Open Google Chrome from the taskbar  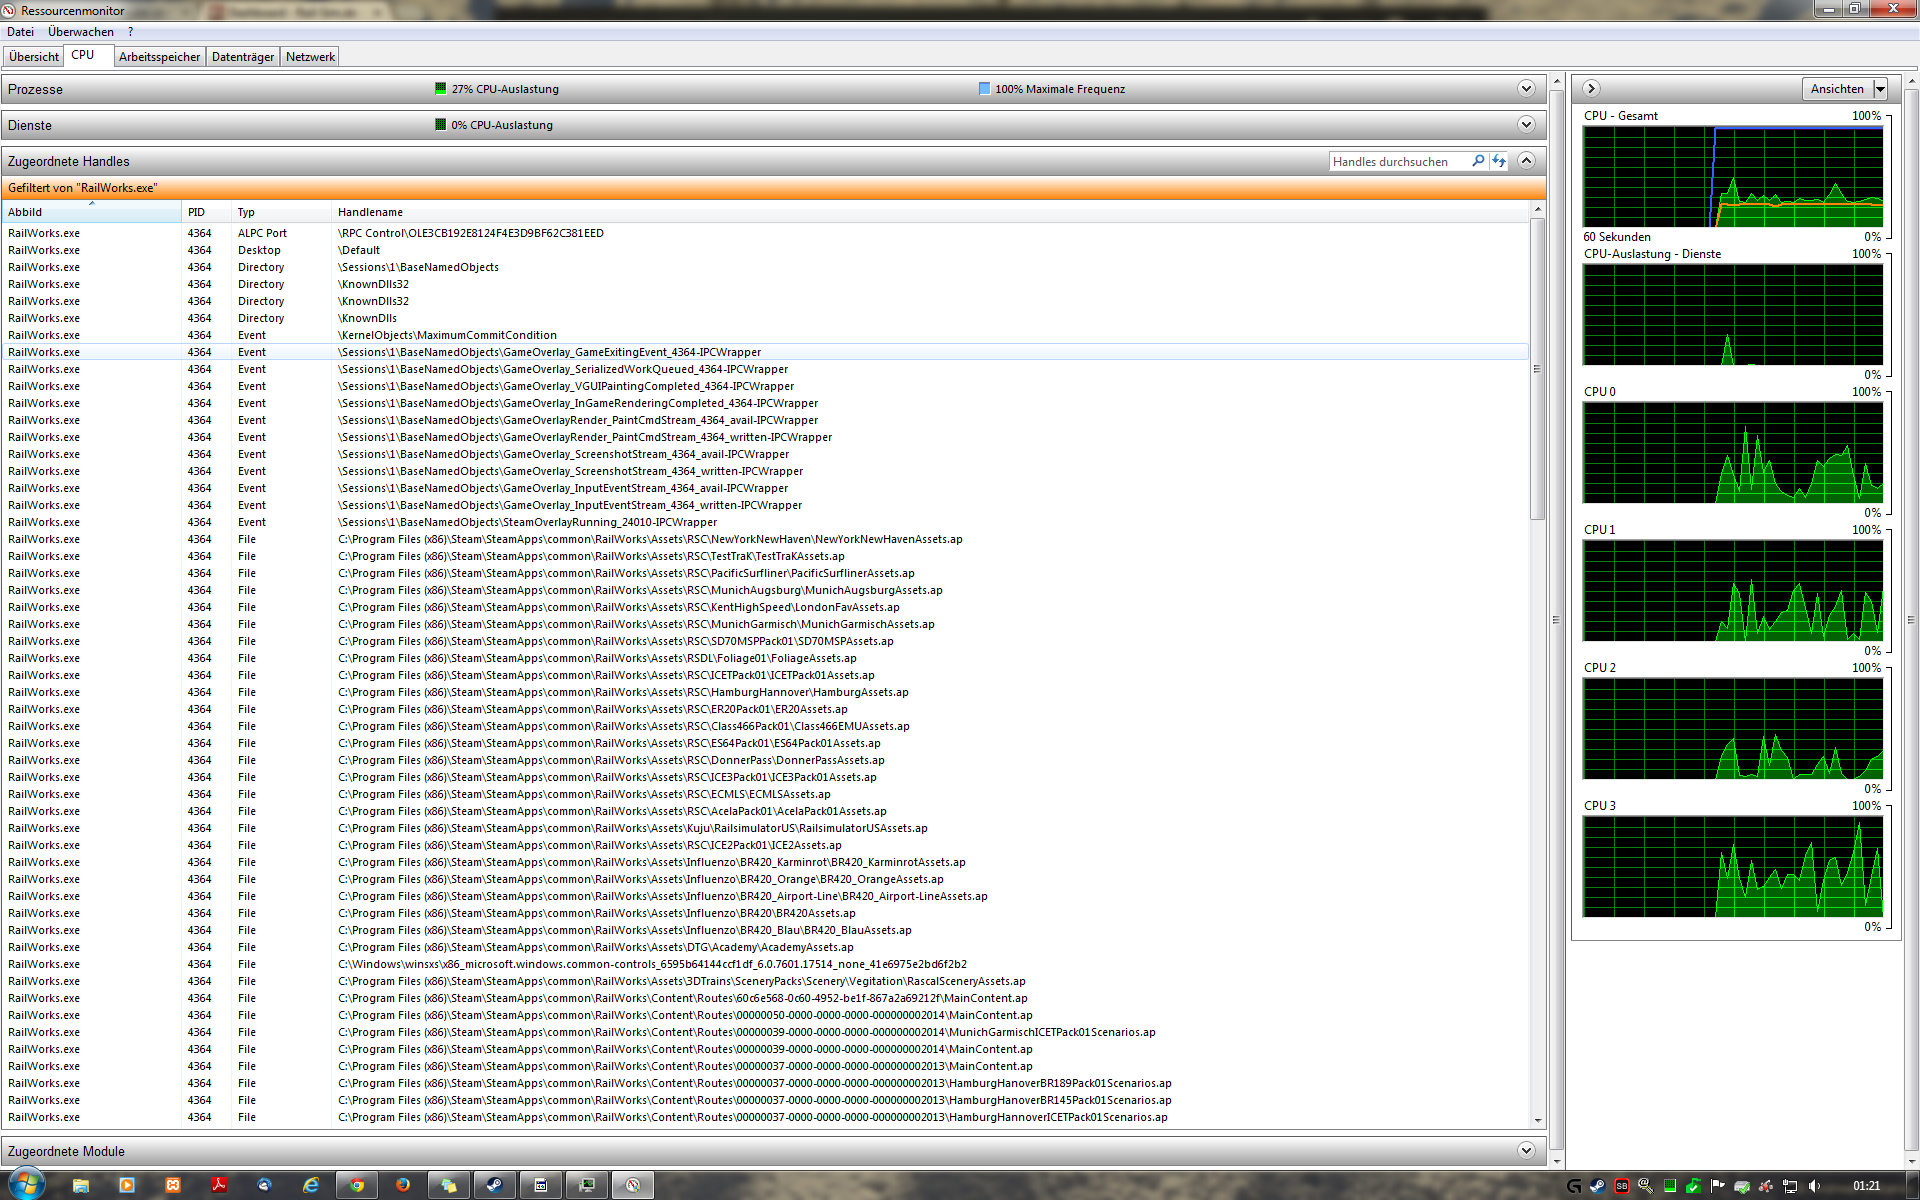tap(357, 1185)
